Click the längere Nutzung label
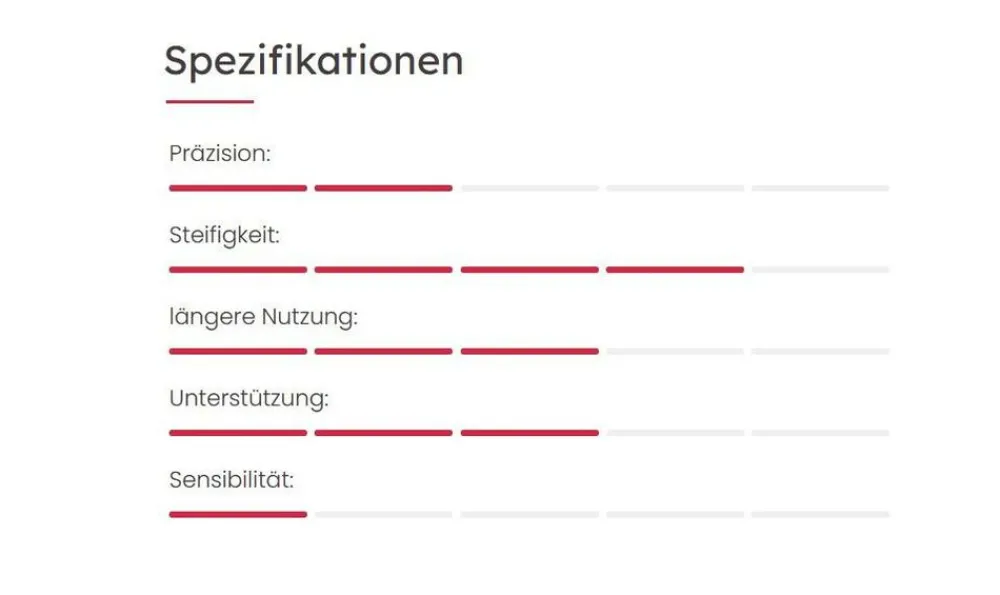The width and height of the screenshot is (1000, 595). pyautogui.click(x=263, y=317)
